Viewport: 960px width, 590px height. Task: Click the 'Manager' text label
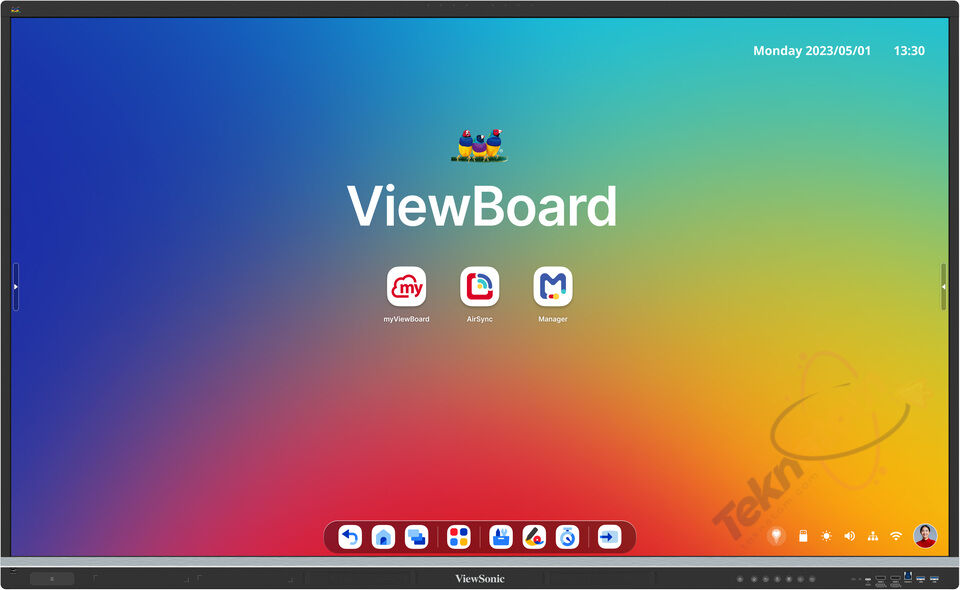click(x=553, y=319)
